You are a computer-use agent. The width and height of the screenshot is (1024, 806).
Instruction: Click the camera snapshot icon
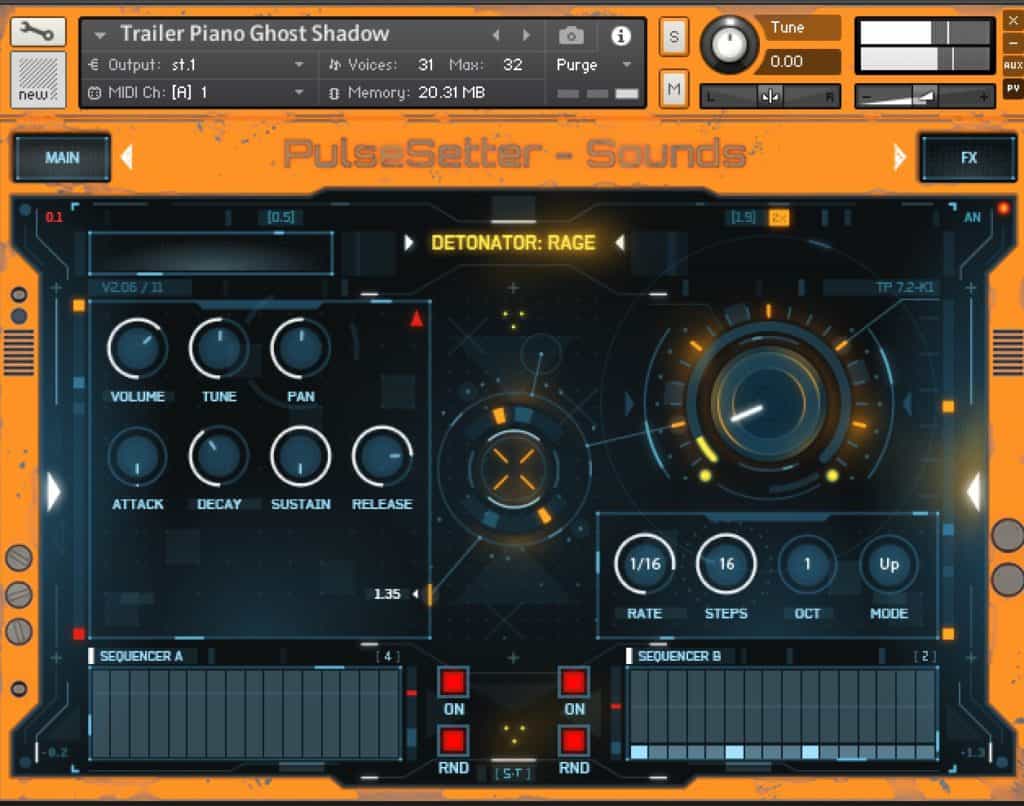pyautogui.click(x=571, y=35)
